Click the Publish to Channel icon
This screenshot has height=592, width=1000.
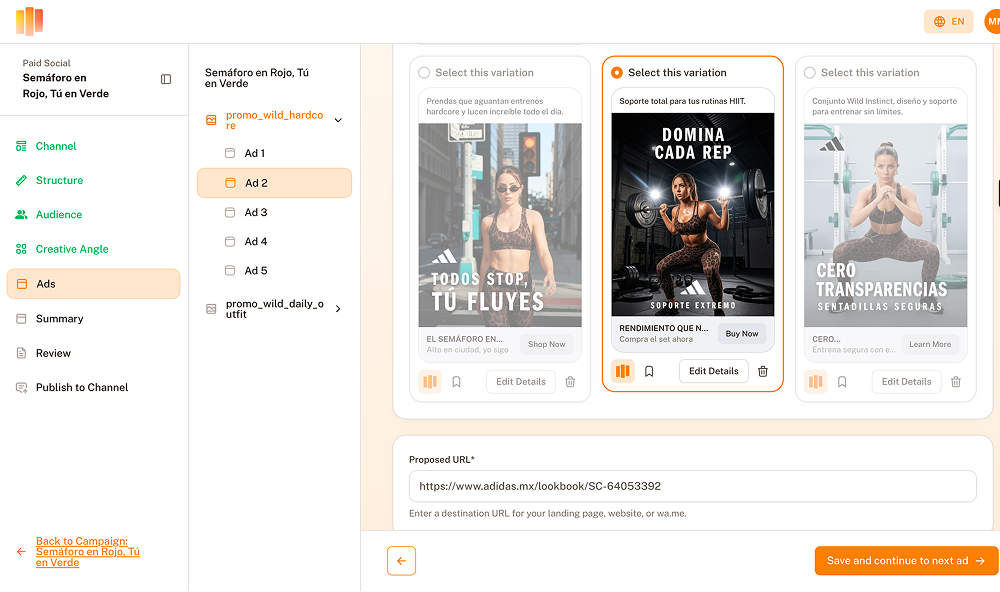click(21, 388)
